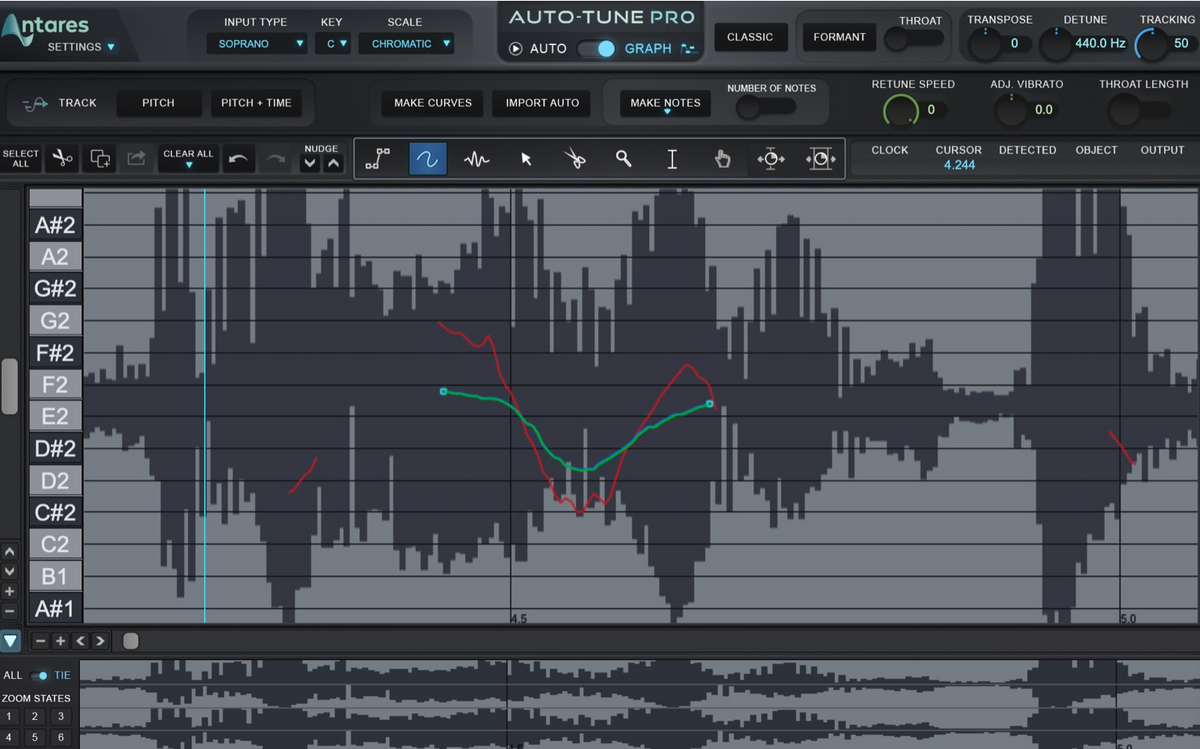Click the horizontal scrollbar handle
The width and height of the screenshot is (1200, 749).
tap(131, 641)
